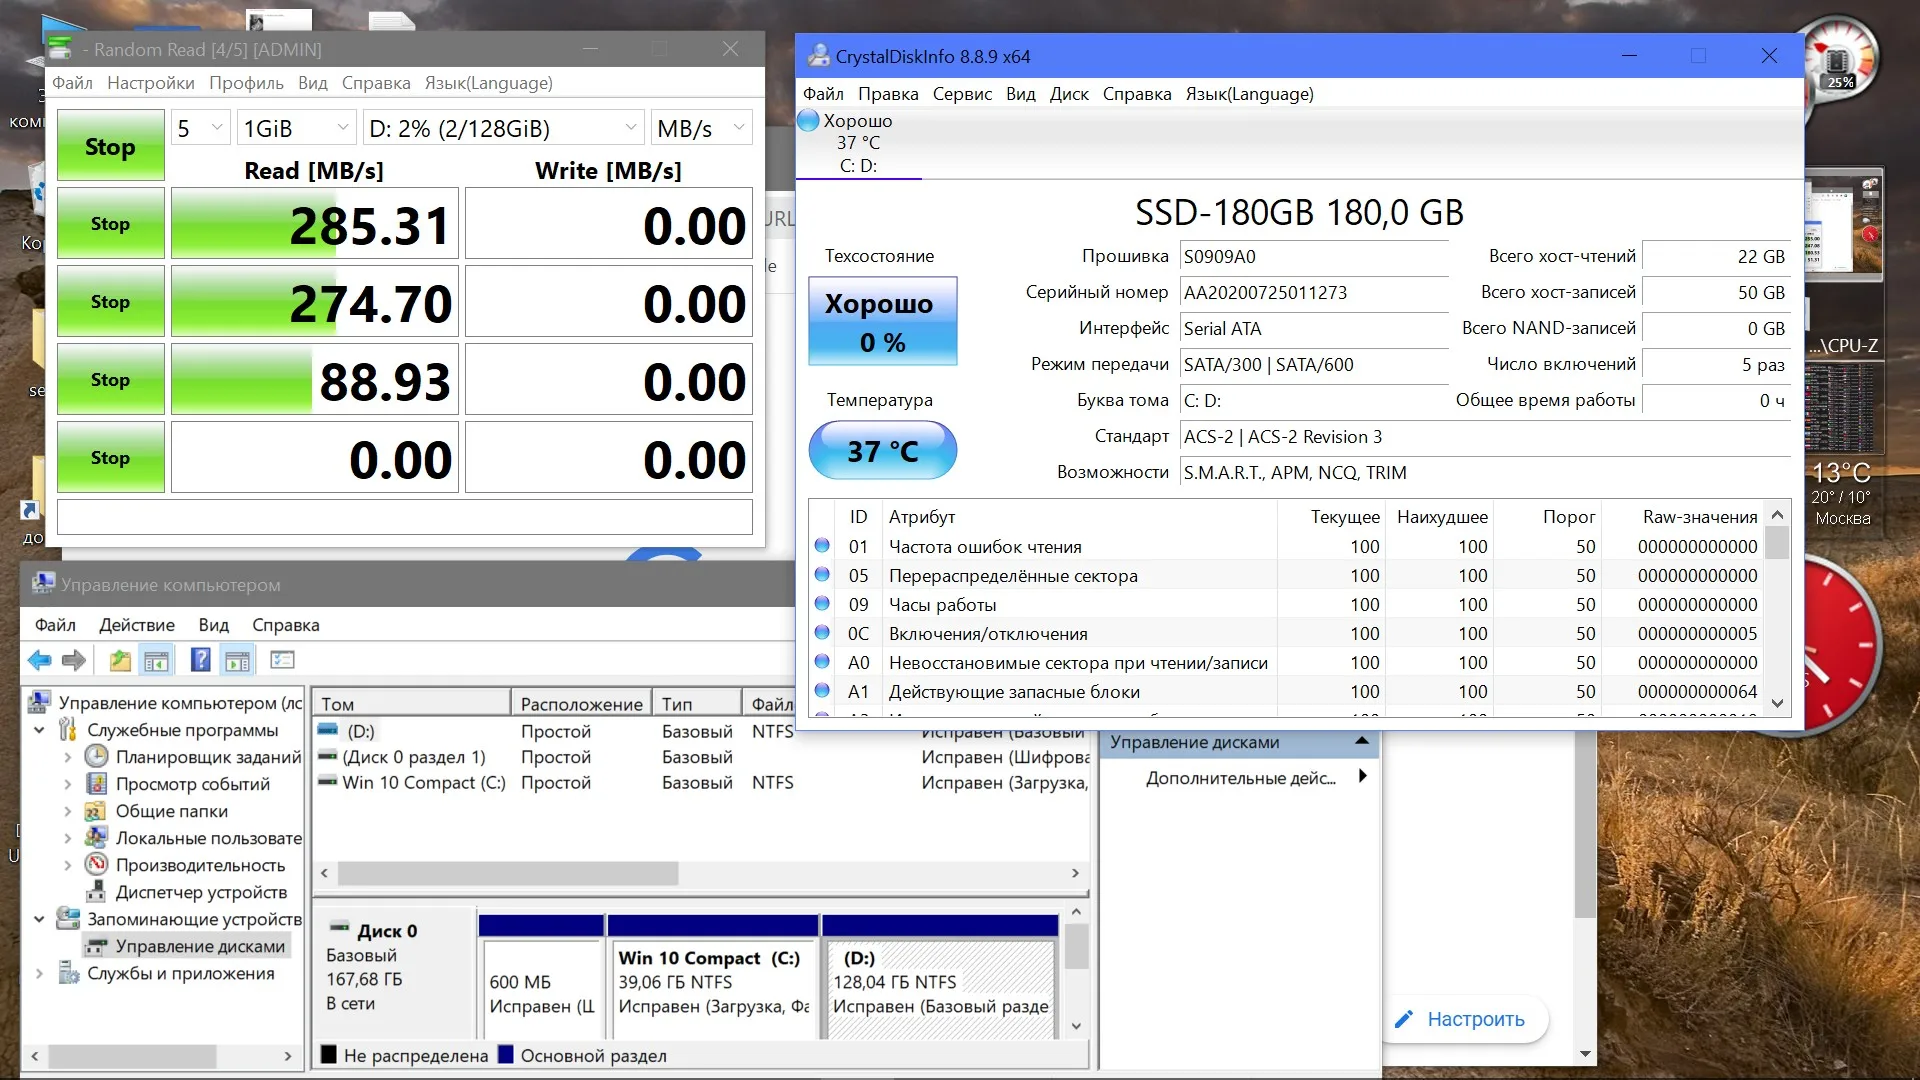This screenshot has height=1080, width=1920.
Task: Click the Настроить link button
Action: point(1461,1019)
